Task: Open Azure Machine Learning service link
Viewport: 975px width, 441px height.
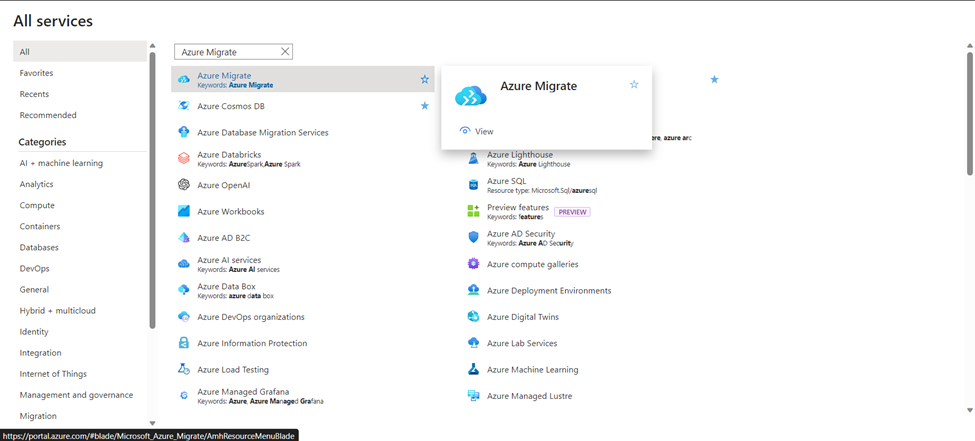Action: pos(532,369)
